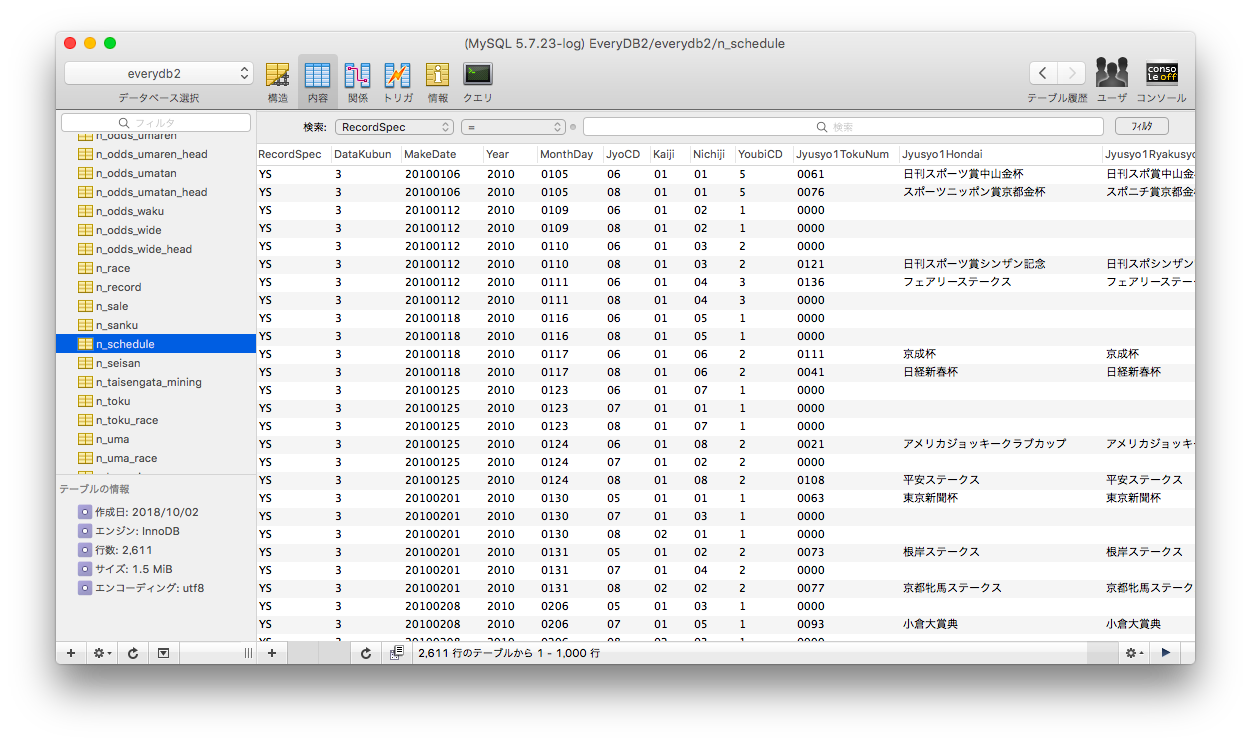
Task: Refresh the table list in sidebar
Action: click(x=133, y=653)
